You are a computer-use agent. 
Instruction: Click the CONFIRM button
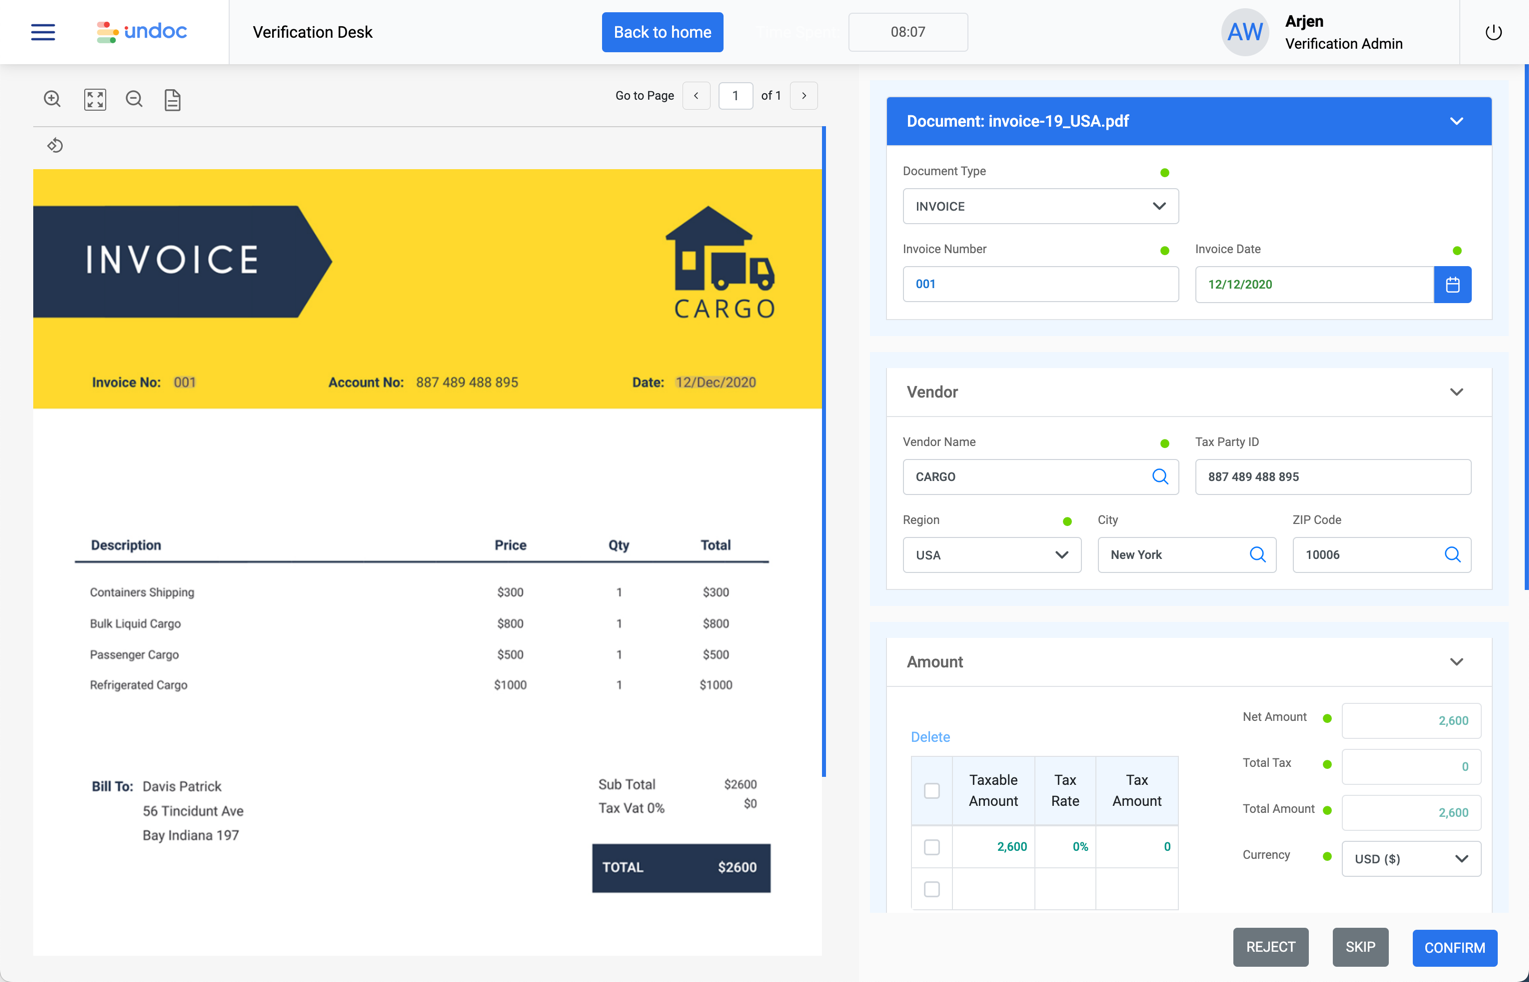[x=1454, y=948]
